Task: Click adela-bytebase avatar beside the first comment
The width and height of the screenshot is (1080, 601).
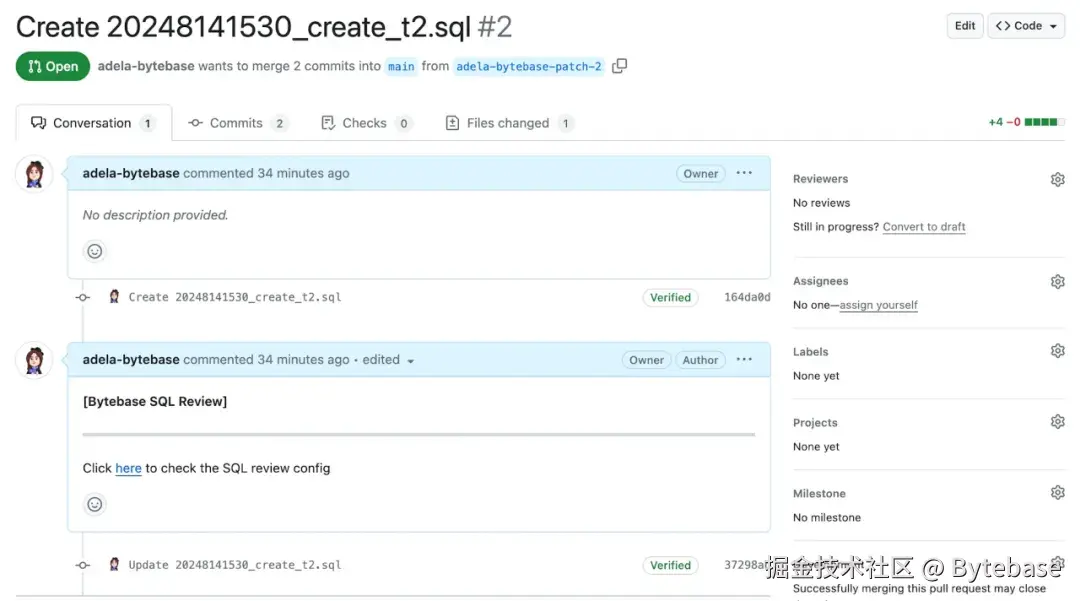Action: point(34,173)
